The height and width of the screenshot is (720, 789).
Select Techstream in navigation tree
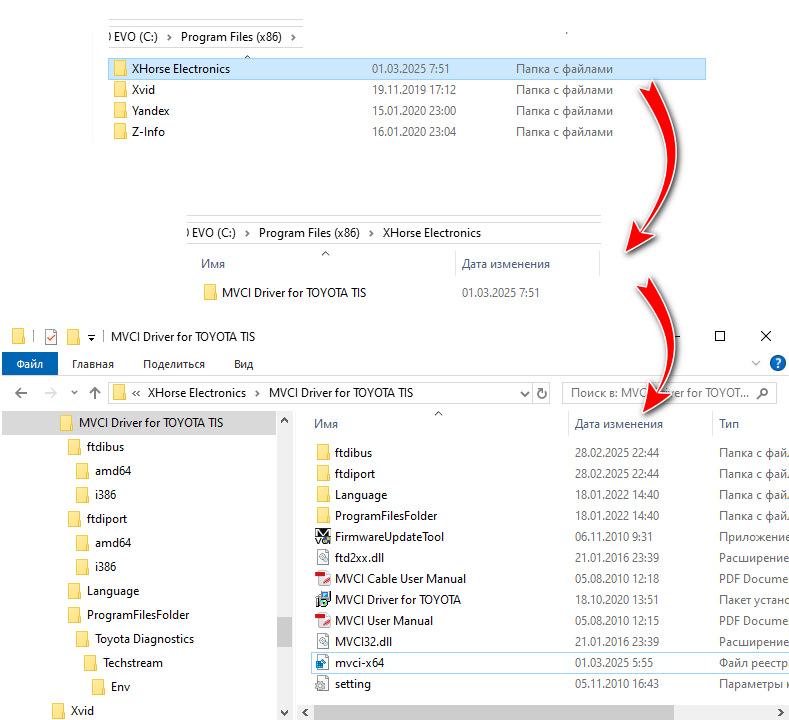pyautogui.click(x=133, y=663)
